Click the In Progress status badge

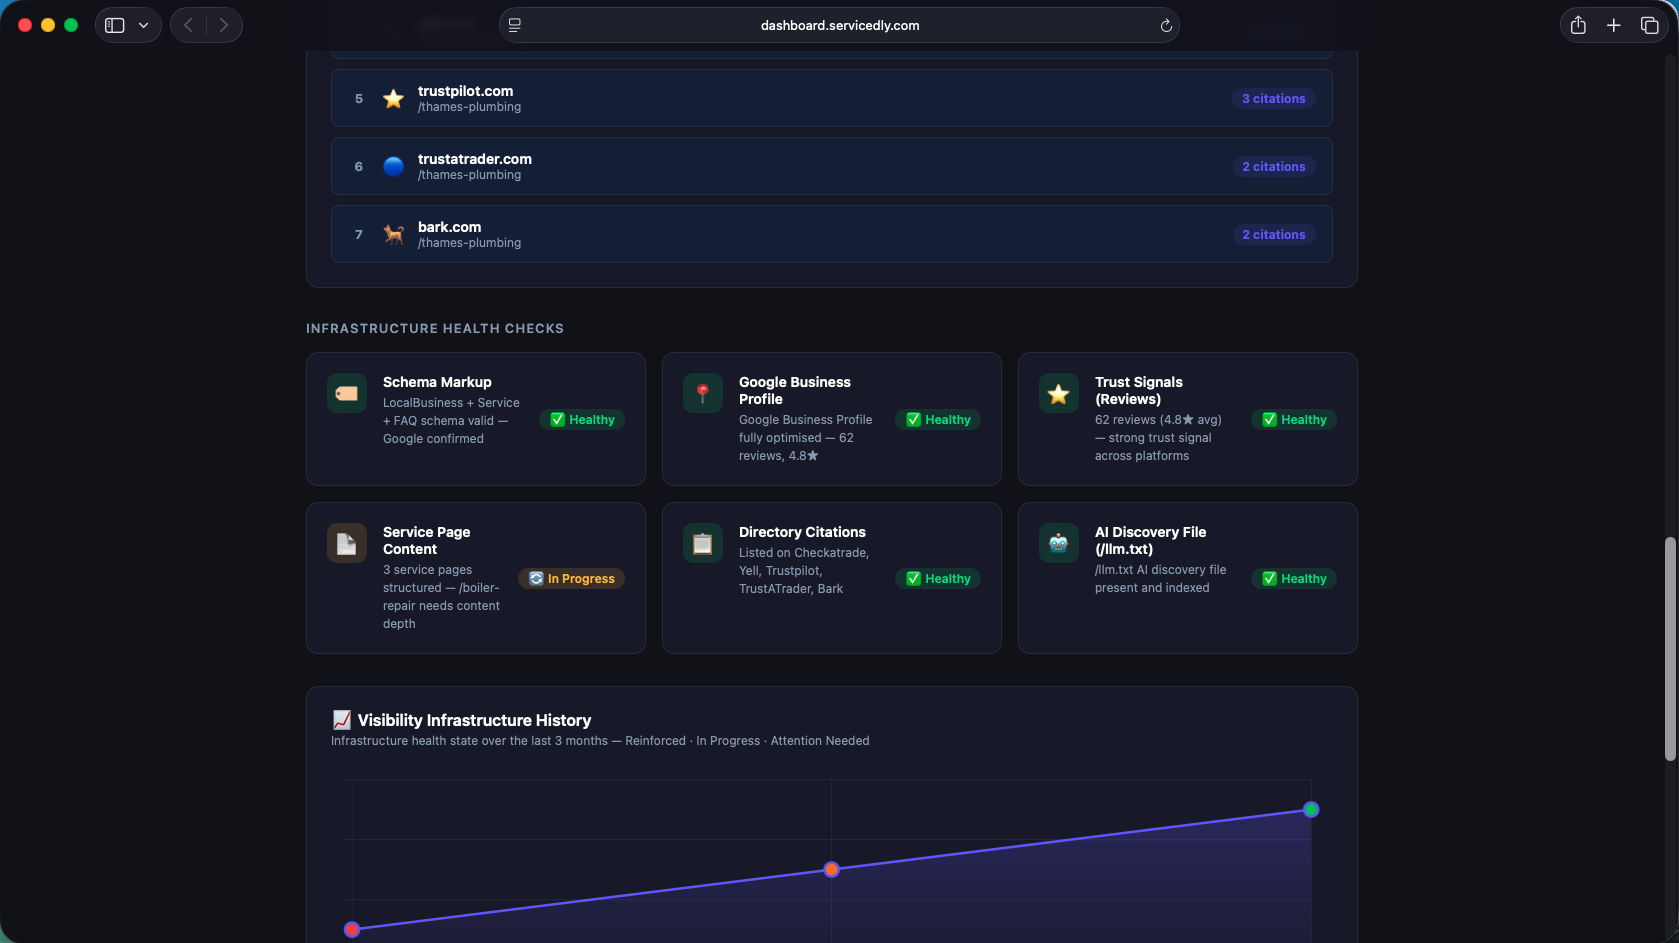[571, 579]
